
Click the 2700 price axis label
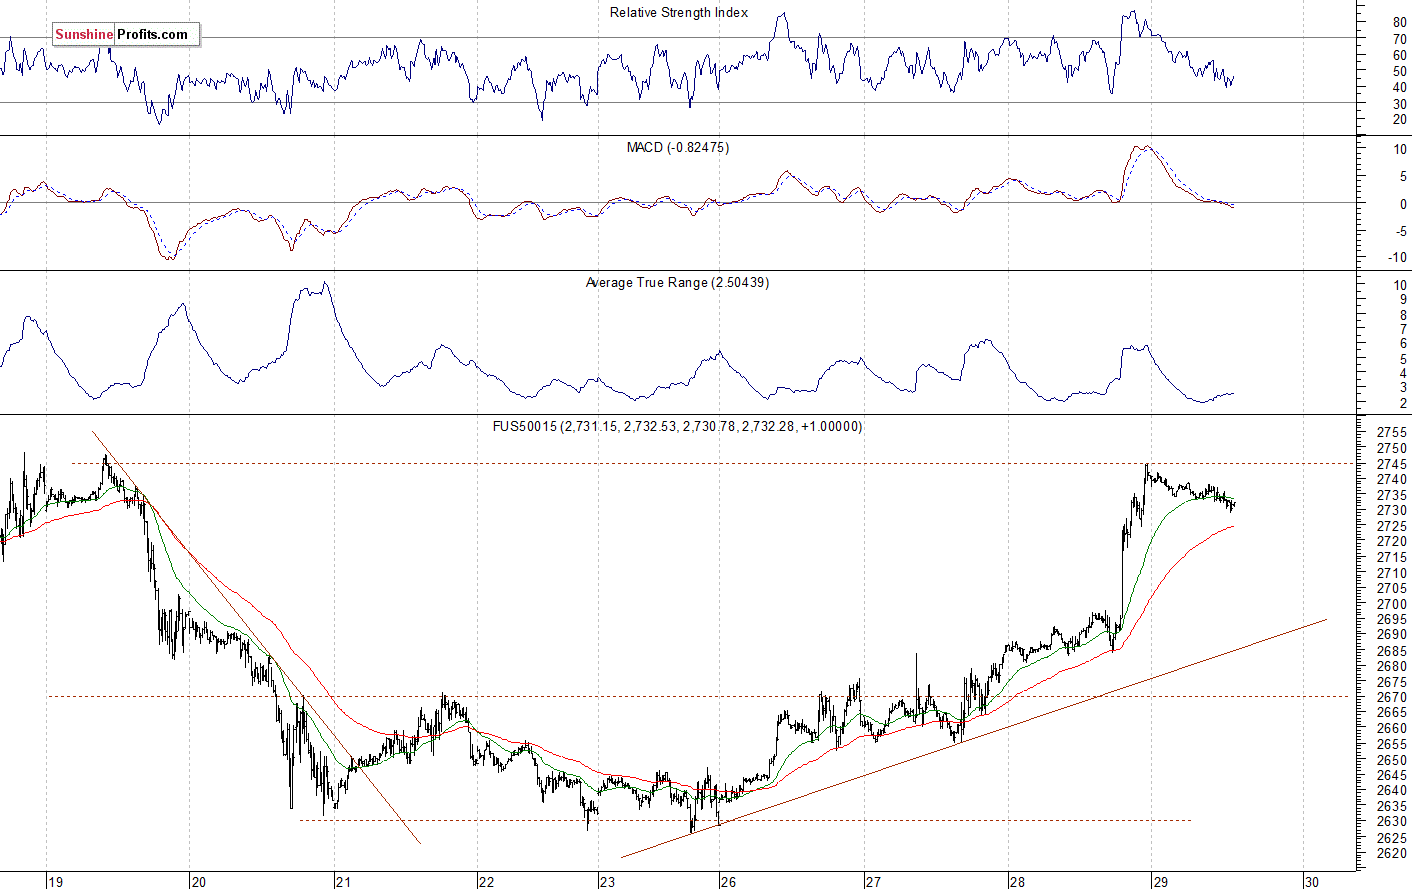pos(1392,604)
